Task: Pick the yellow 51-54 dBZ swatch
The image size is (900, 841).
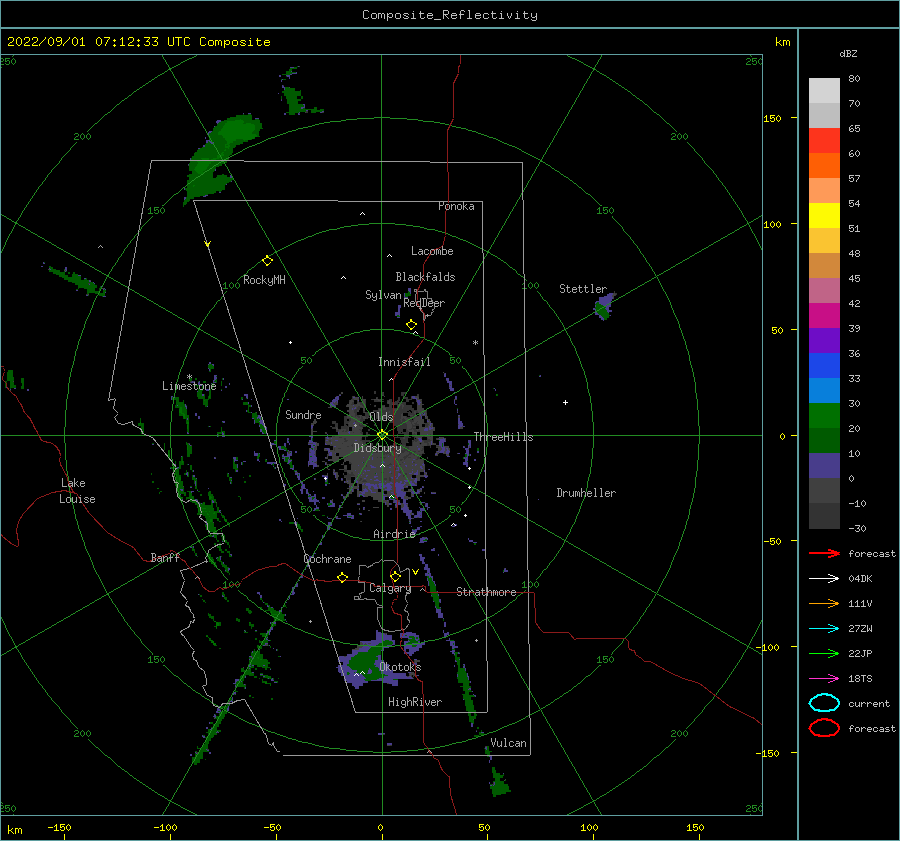Action: pyautogui.click(x=824, y=216)
